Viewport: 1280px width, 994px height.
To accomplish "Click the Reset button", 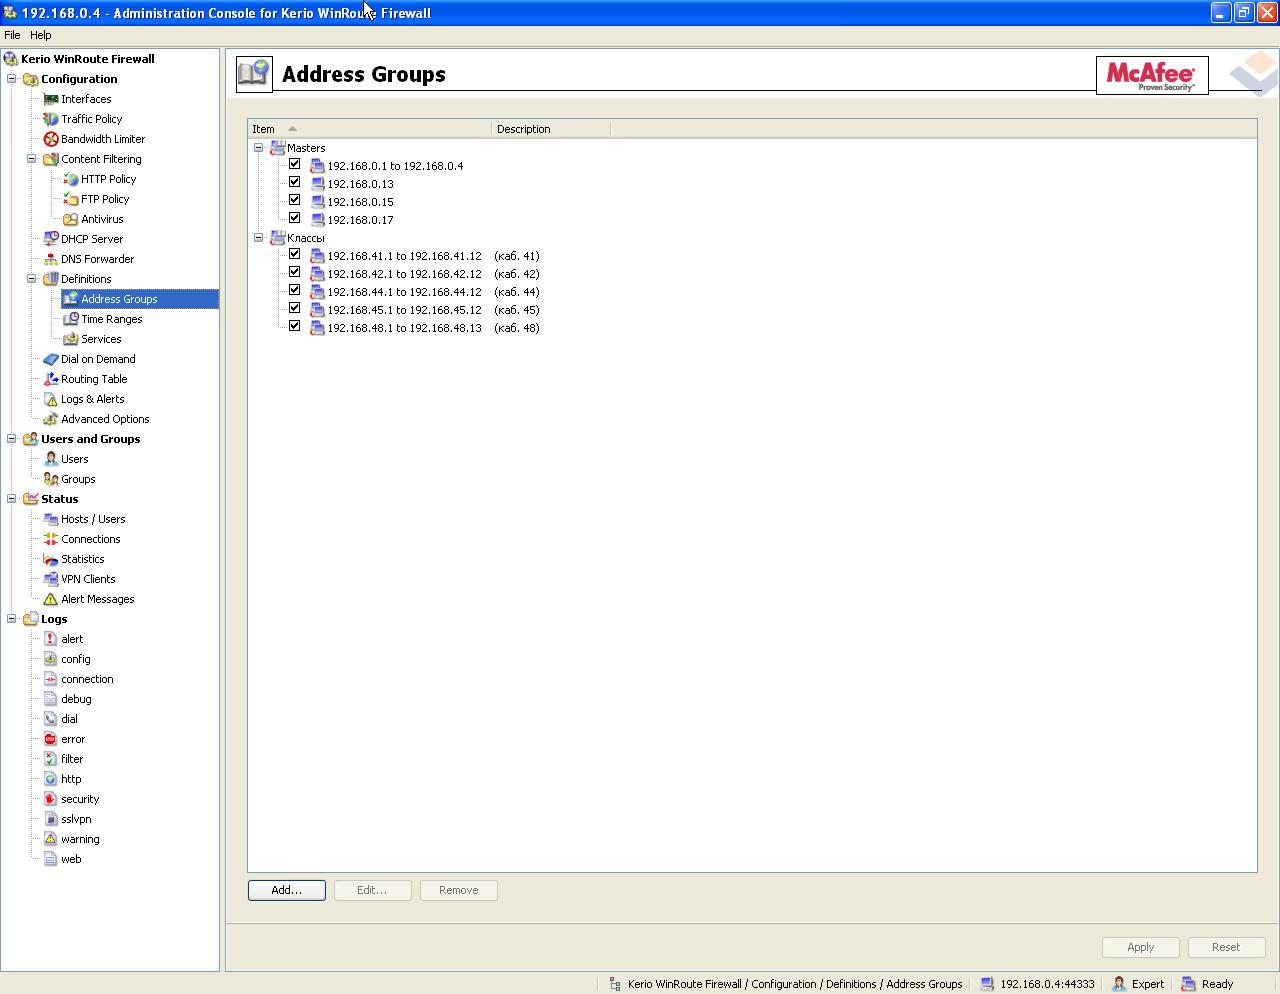I will [x=1226, y=947].
